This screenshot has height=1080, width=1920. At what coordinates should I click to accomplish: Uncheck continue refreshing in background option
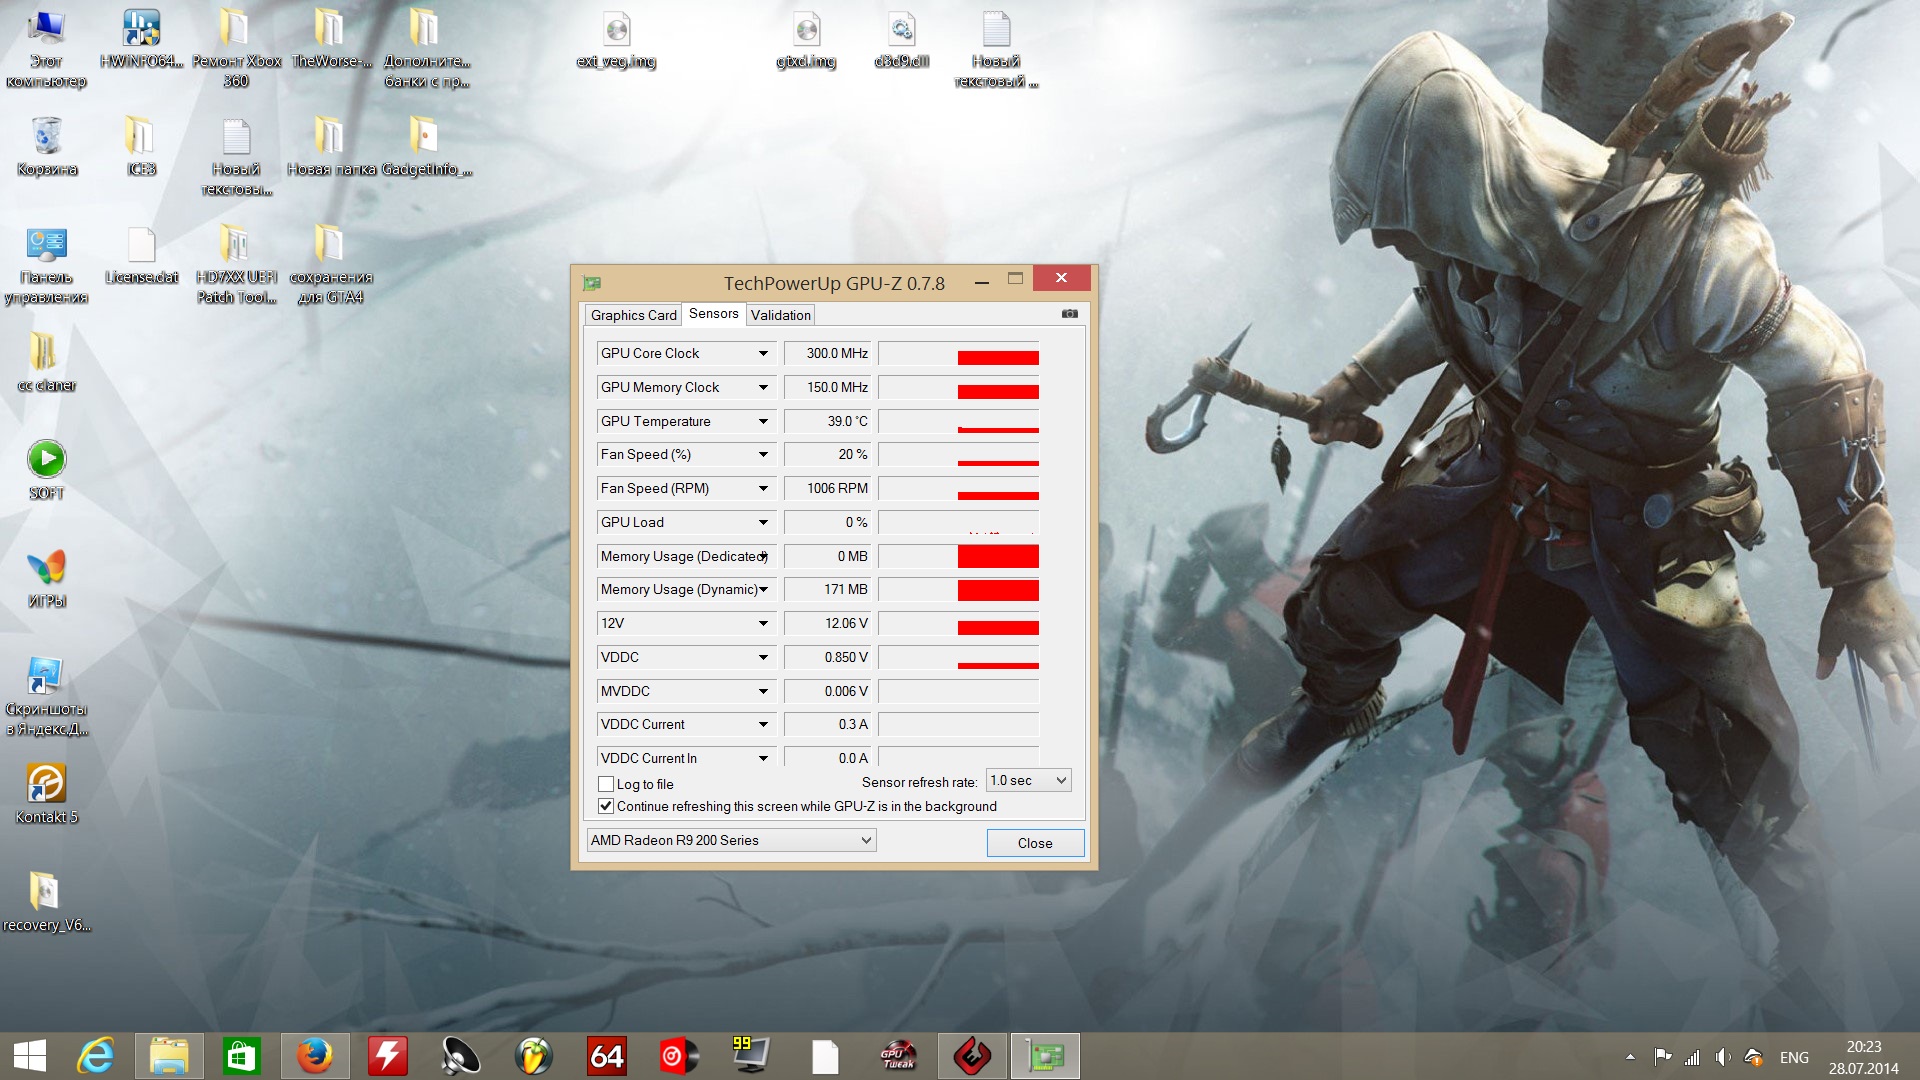click(606, 806)
